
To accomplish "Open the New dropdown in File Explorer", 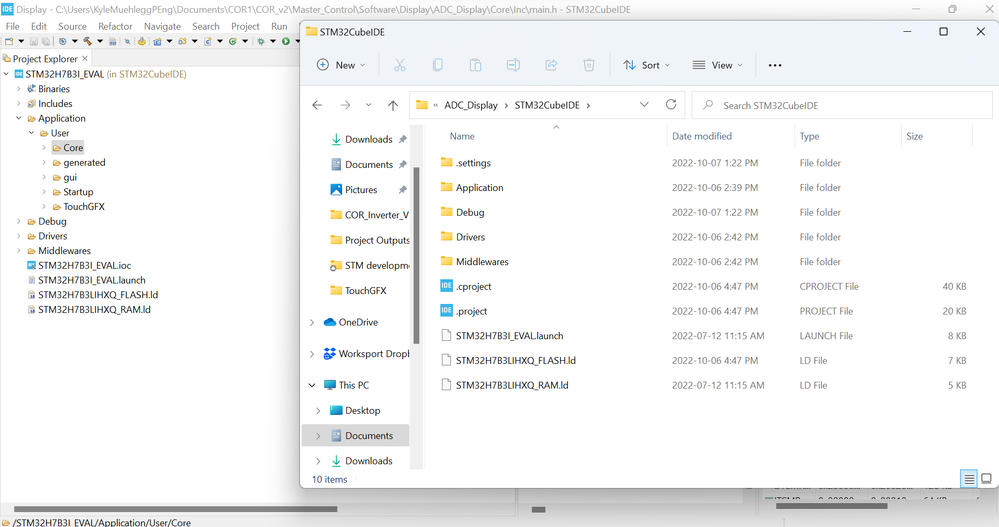I will 341,65.
